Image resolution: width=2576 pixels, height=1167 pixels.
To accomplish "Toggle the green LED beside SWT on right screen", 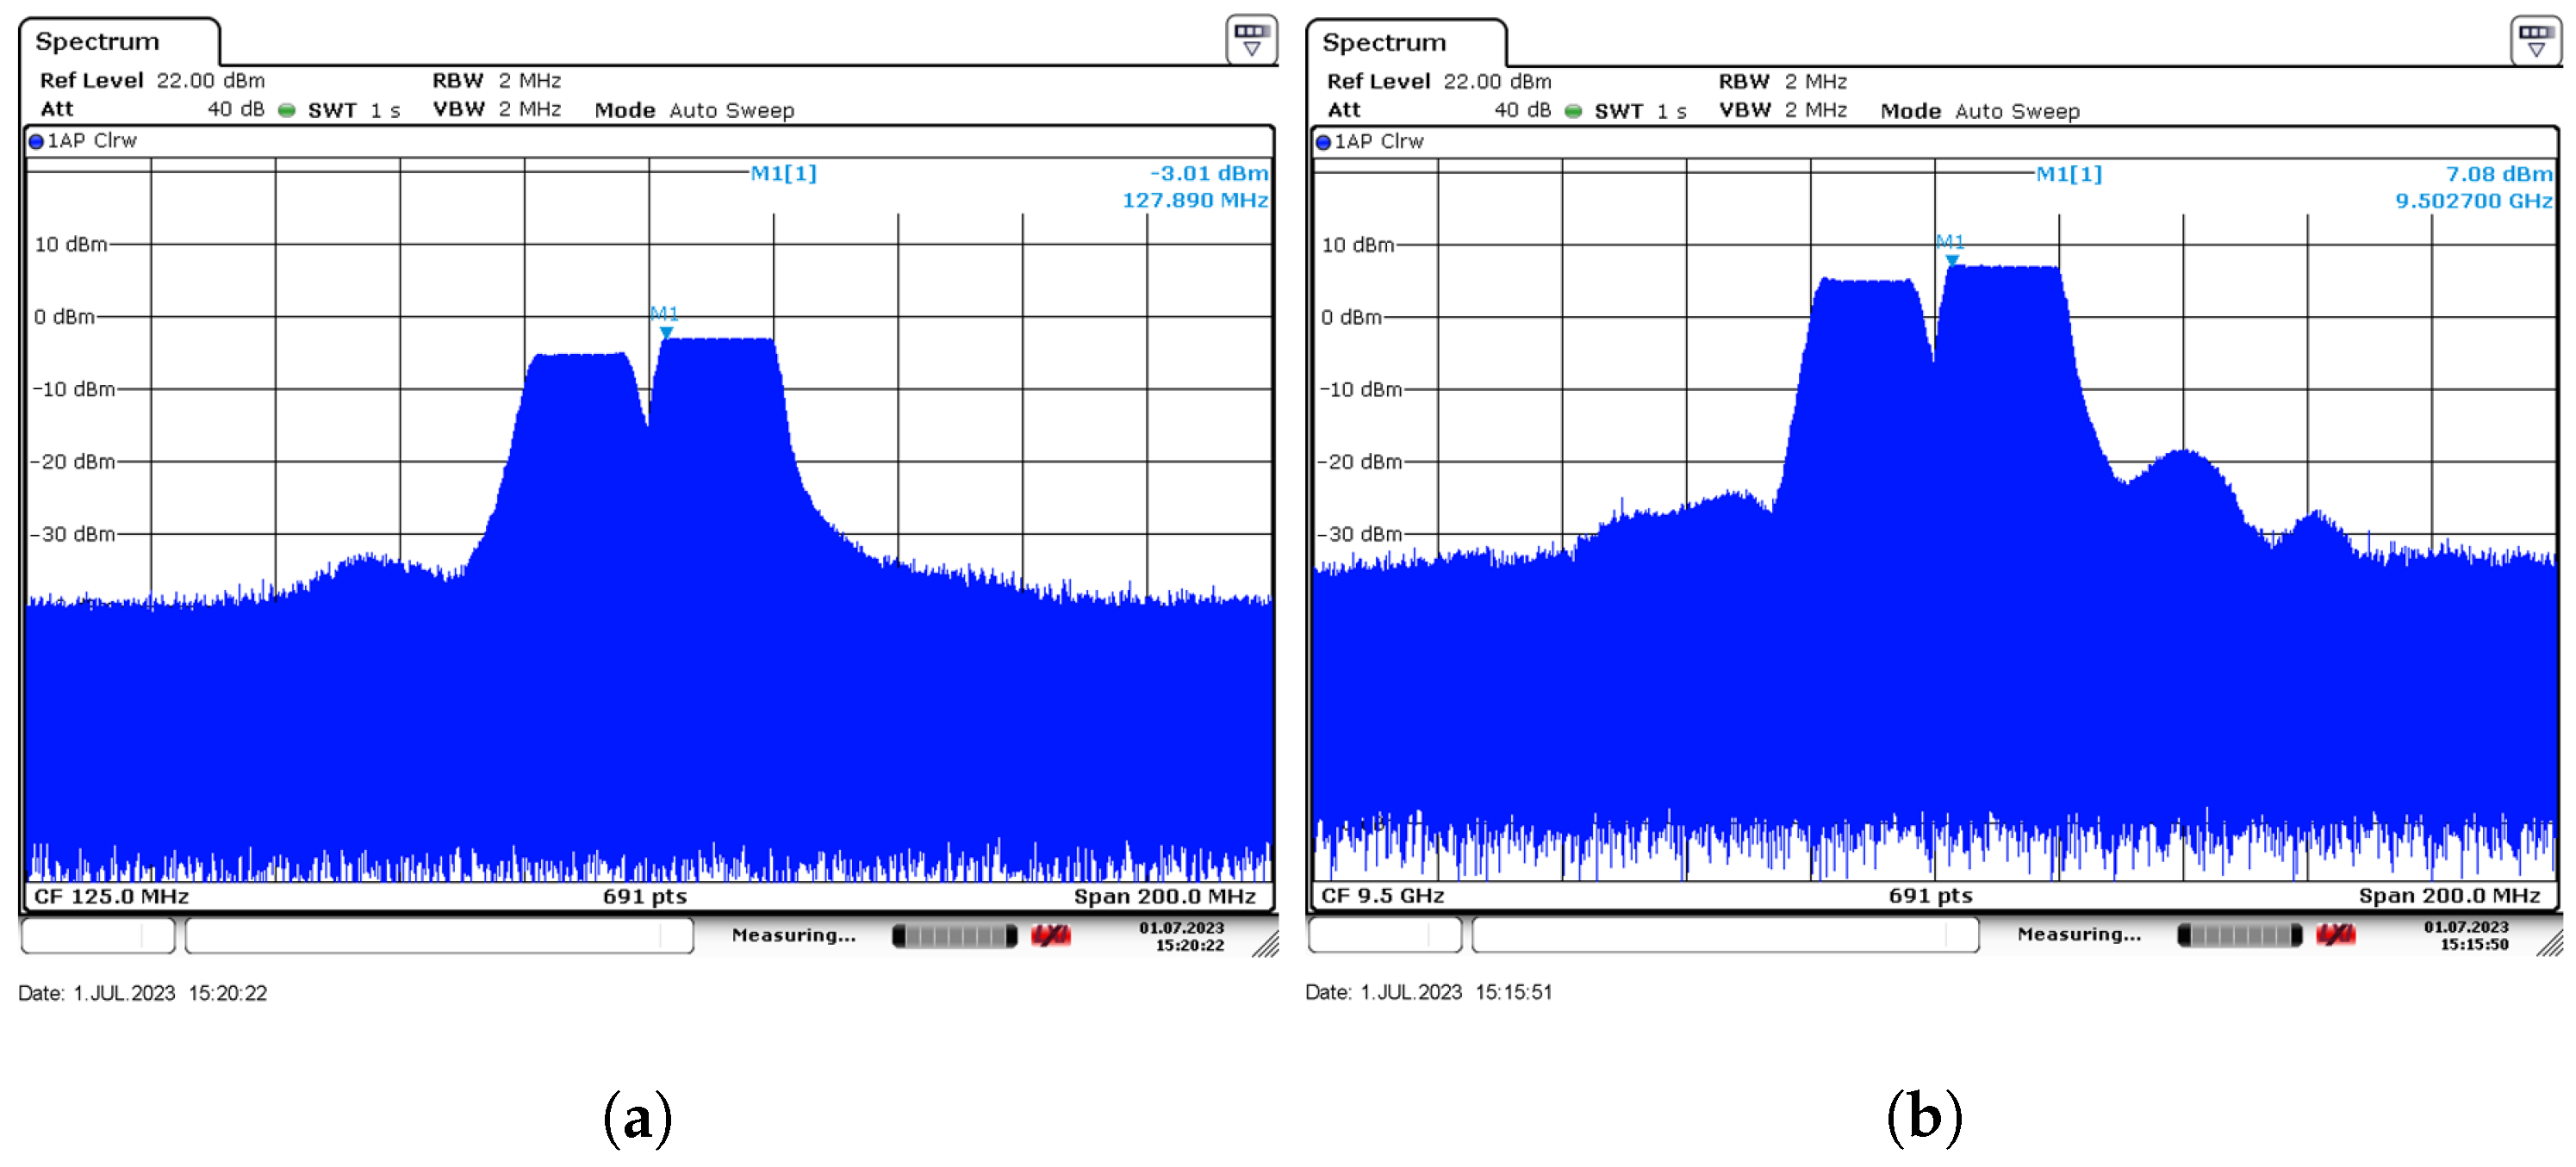I will (x=1572, y=110).
